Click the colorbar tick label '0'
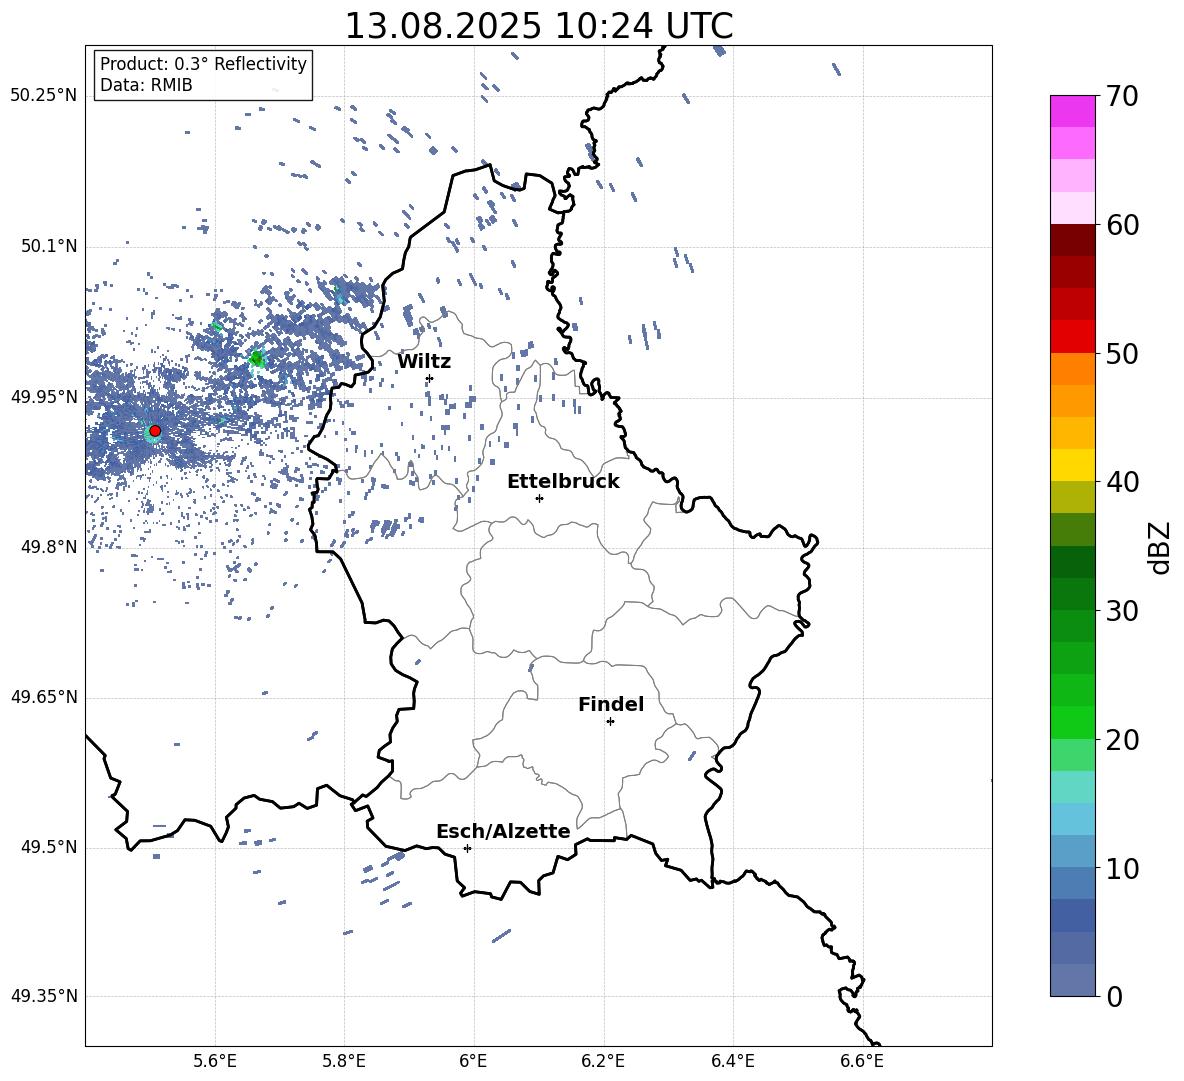This screenshot has height=1081, width=1184. (1114, 996)
